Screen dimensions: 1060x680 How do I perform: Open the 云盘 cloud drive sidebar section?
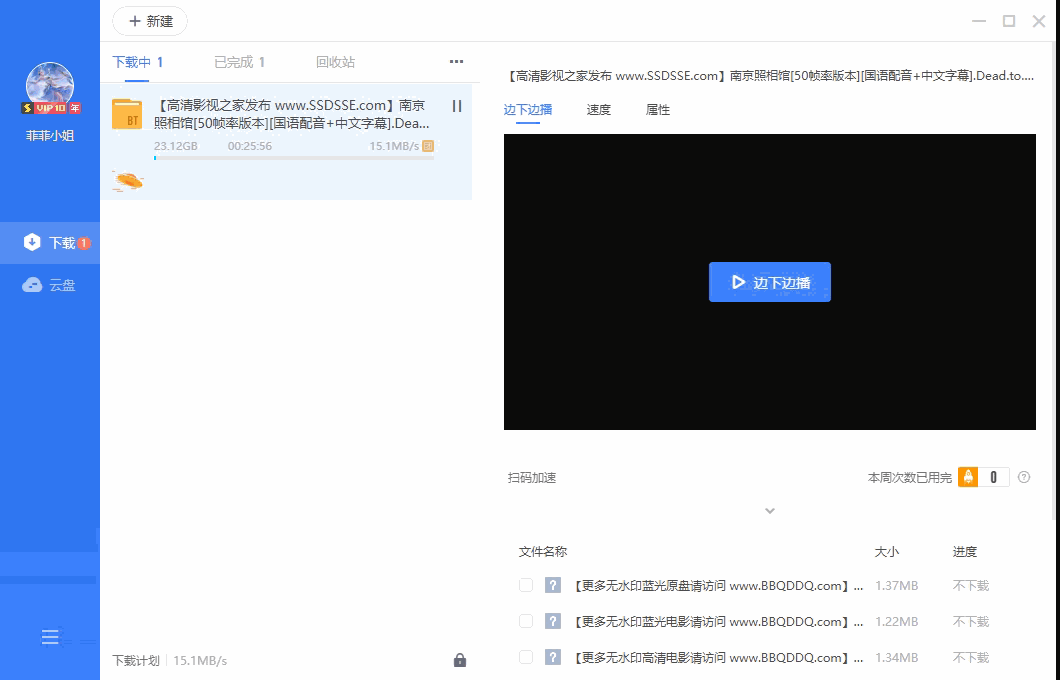pos(50,284)
